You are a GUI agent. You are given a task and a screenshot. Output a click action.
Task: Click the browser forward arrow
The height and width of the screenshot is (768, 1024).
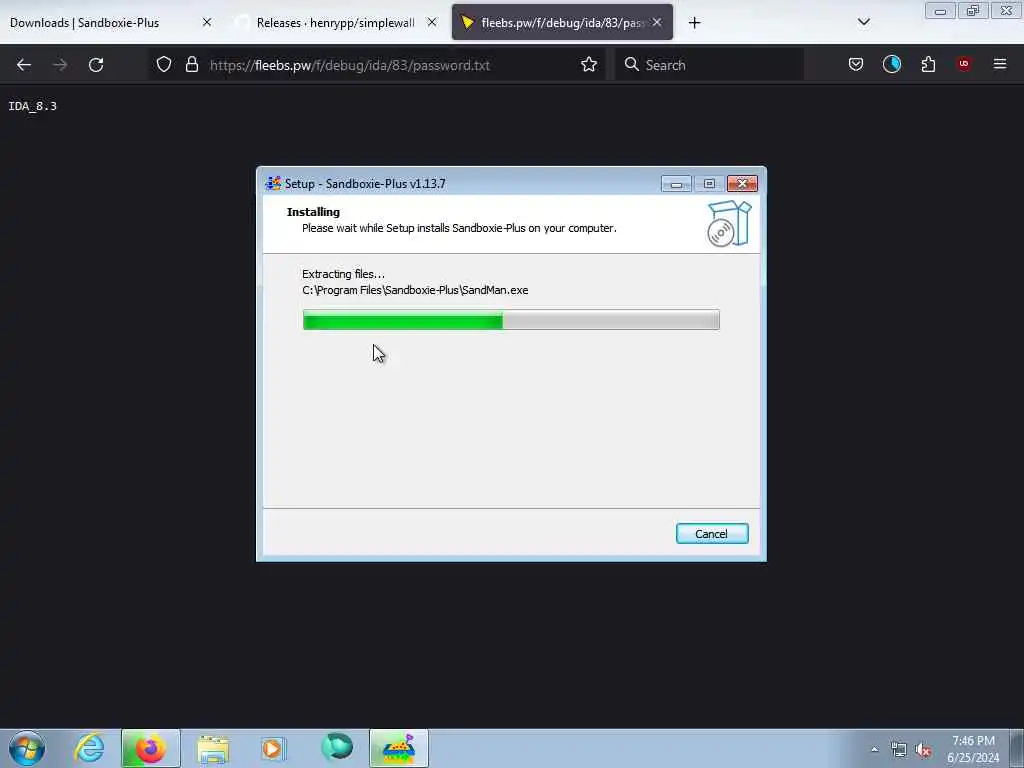tap(60, 65)
